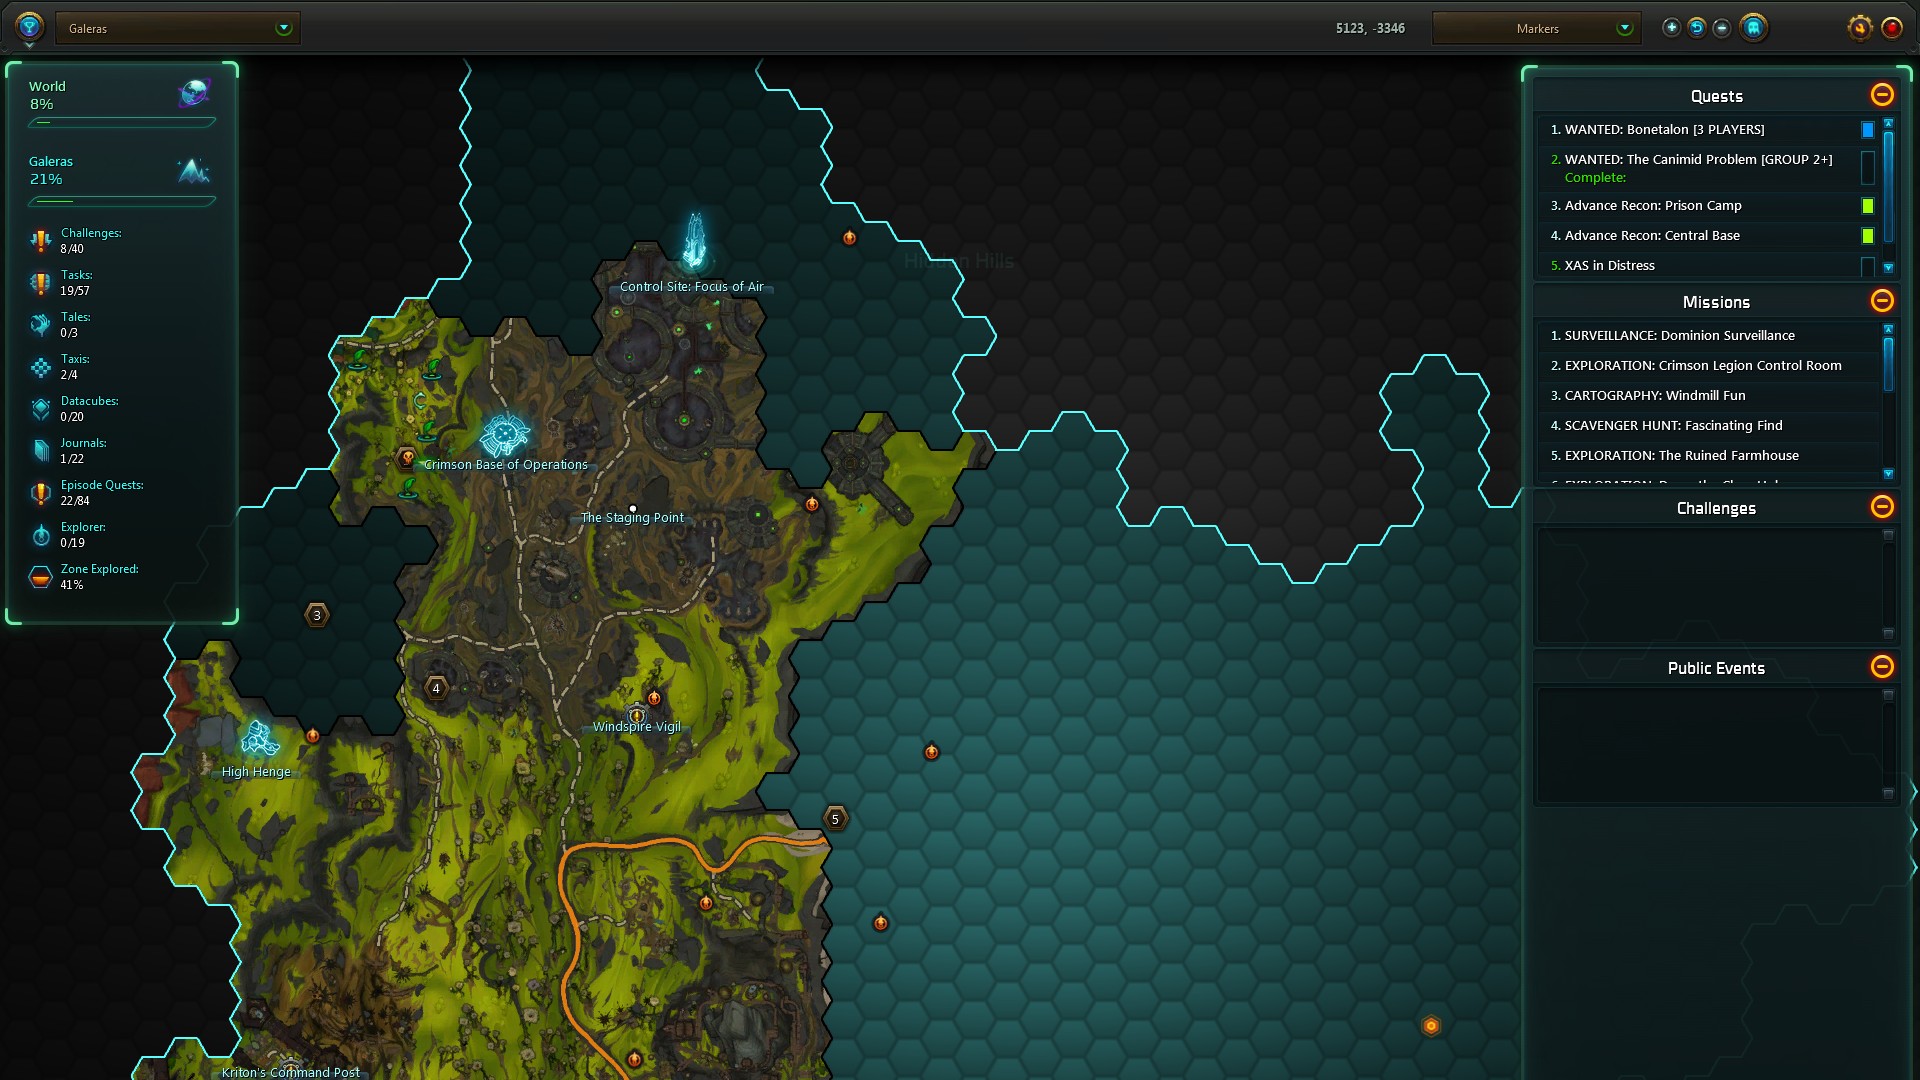Viewport: 1920px width, 1080px height.
Task: Click flame marker near Hidden Hills
Action: [x=849, y=238]
